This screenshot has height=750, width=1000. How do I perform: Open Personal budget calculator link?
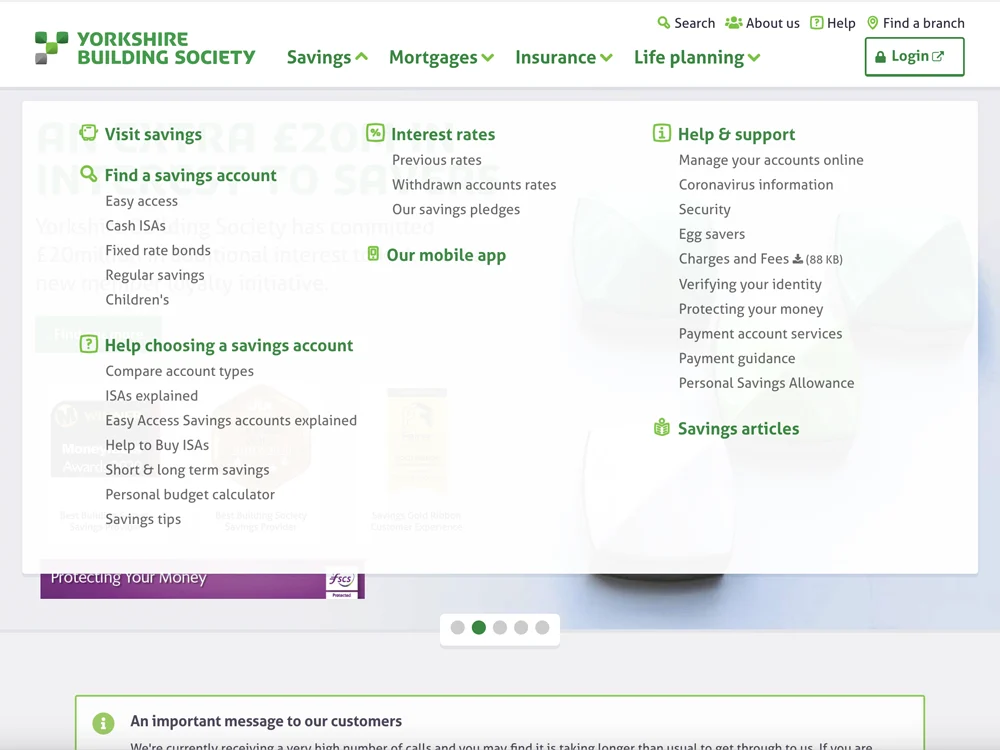(190, 495)
